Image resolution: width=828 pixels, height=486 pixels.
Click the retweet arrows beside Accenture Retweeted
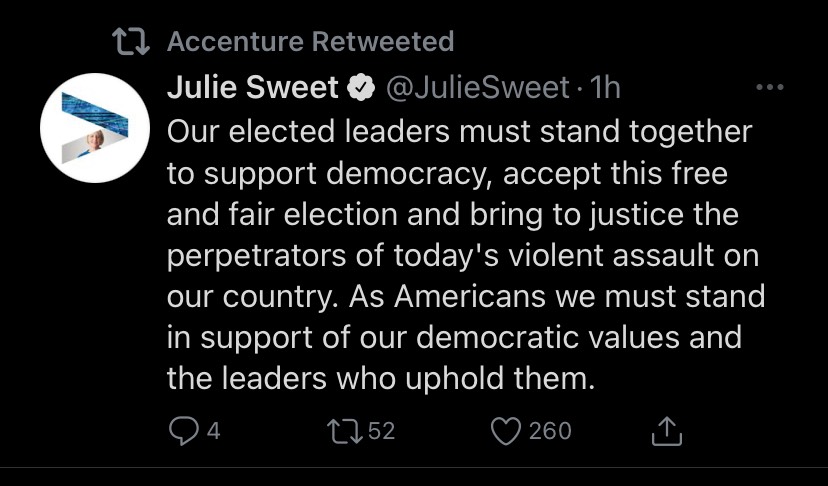pyautogui.click(x=131, y=42)
